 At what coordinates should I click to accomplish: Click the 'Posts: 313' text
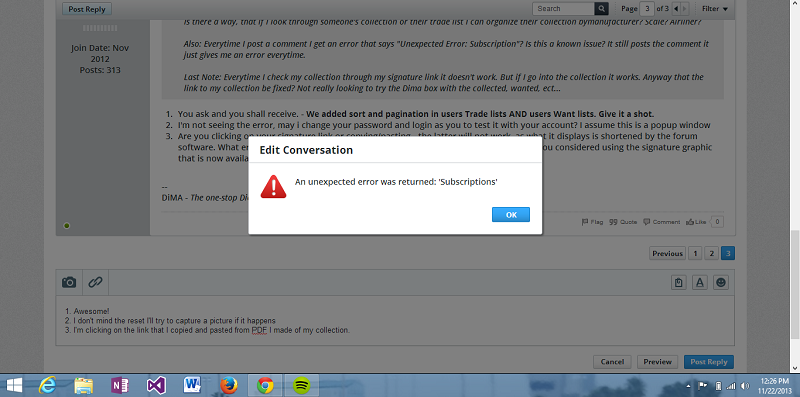coord(100,70)
